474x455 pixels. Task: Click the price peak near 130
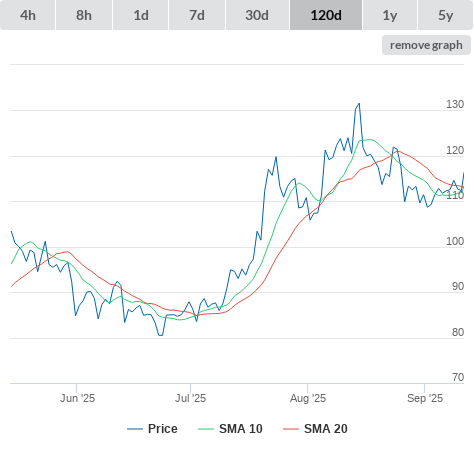pos(359,104)
